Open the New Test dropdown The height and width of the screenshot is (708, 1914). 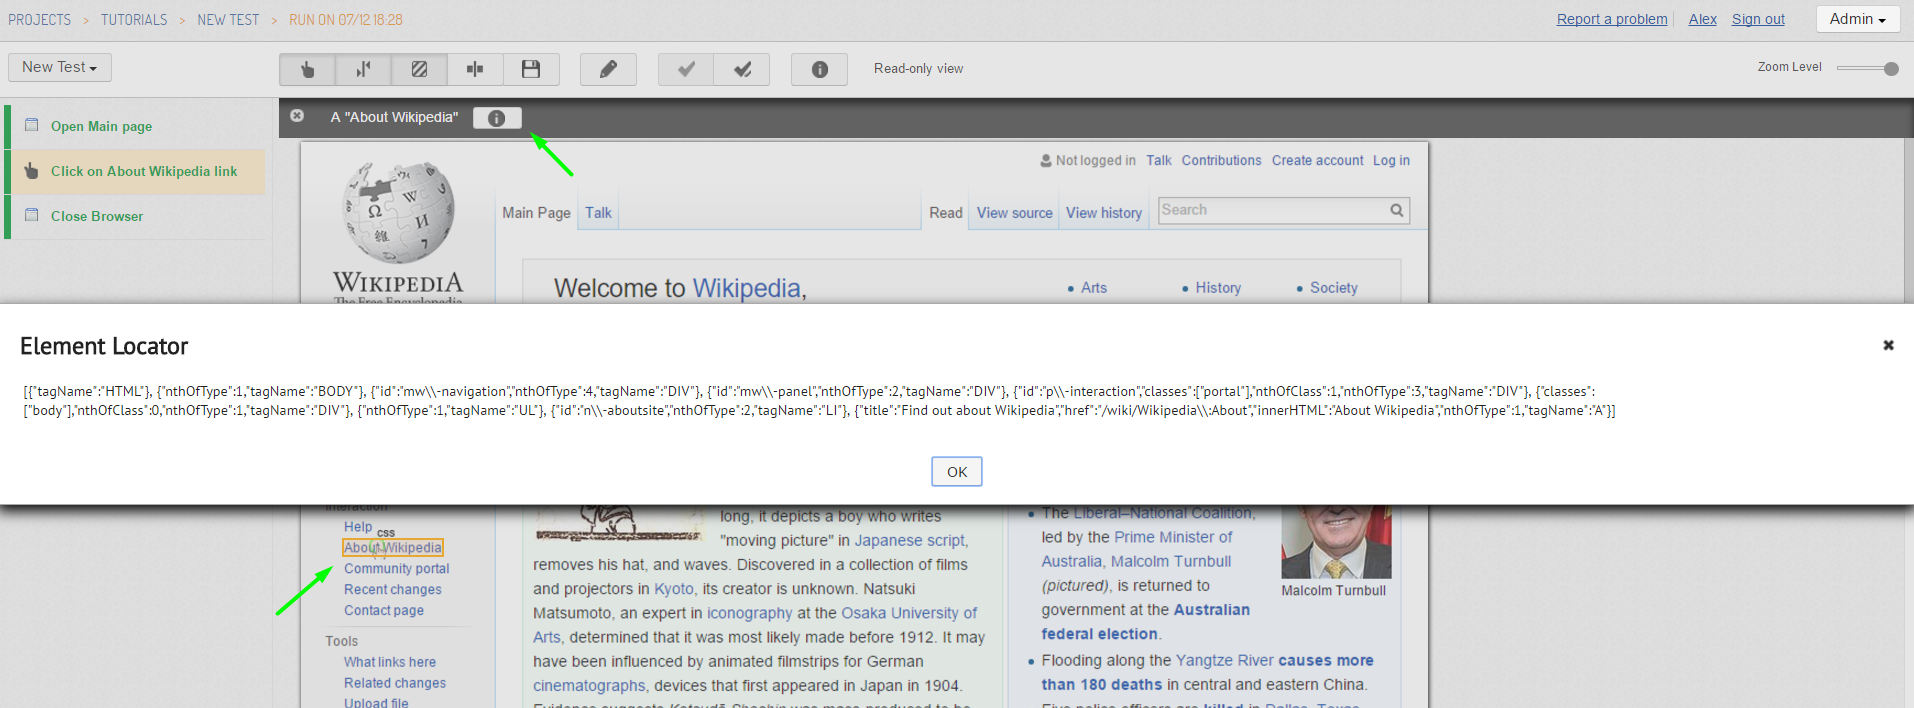[60, 67]
